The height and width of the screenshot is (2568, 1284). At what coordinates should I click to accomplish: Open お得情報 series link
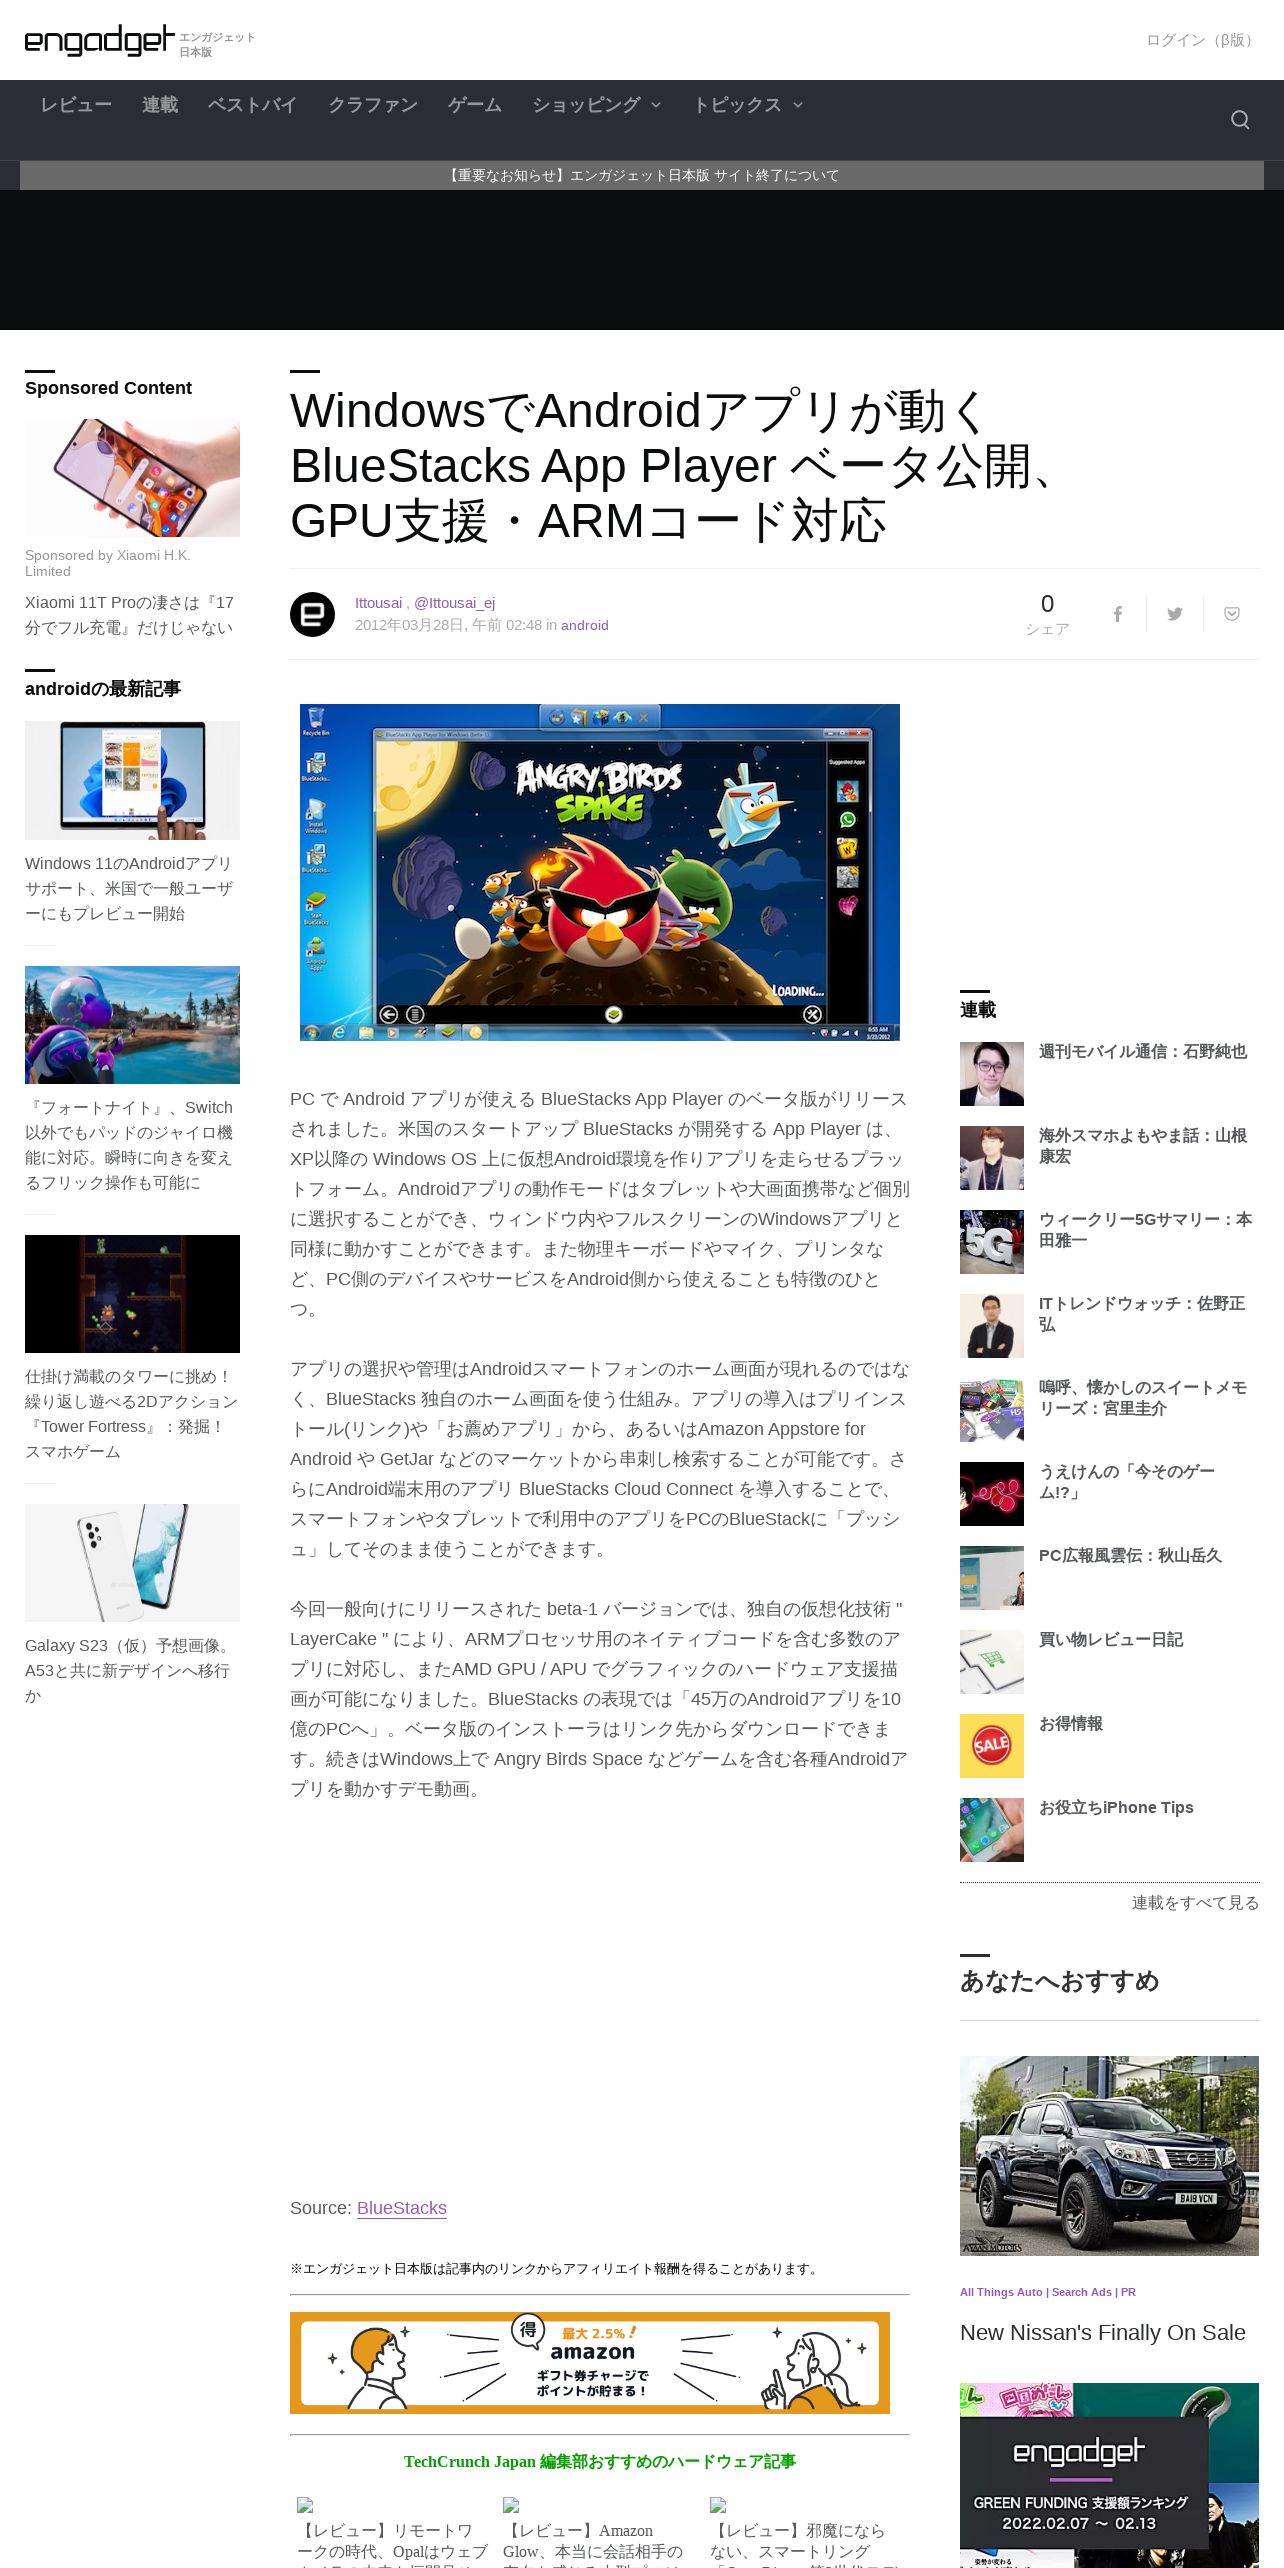coord(1071,1723)
